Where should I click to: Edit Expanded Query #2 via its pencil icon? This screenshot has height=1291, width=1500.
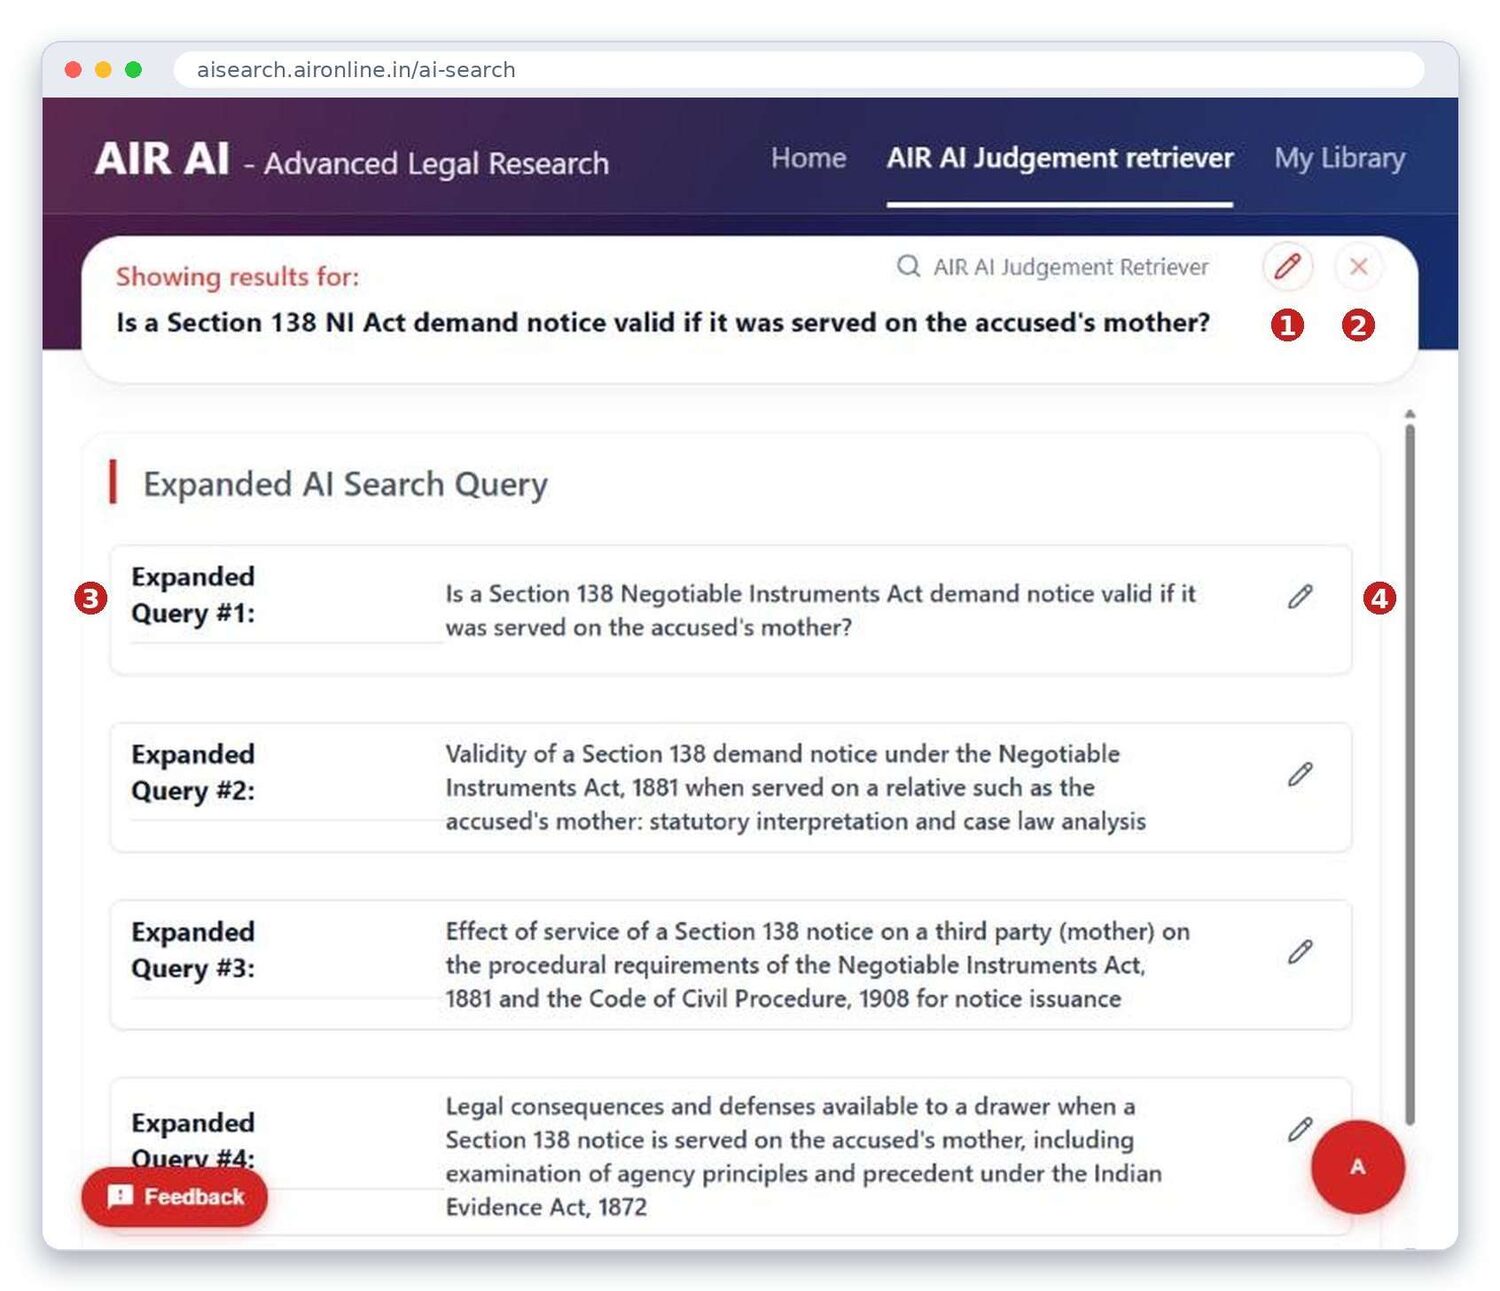(x=1300, y=774)
